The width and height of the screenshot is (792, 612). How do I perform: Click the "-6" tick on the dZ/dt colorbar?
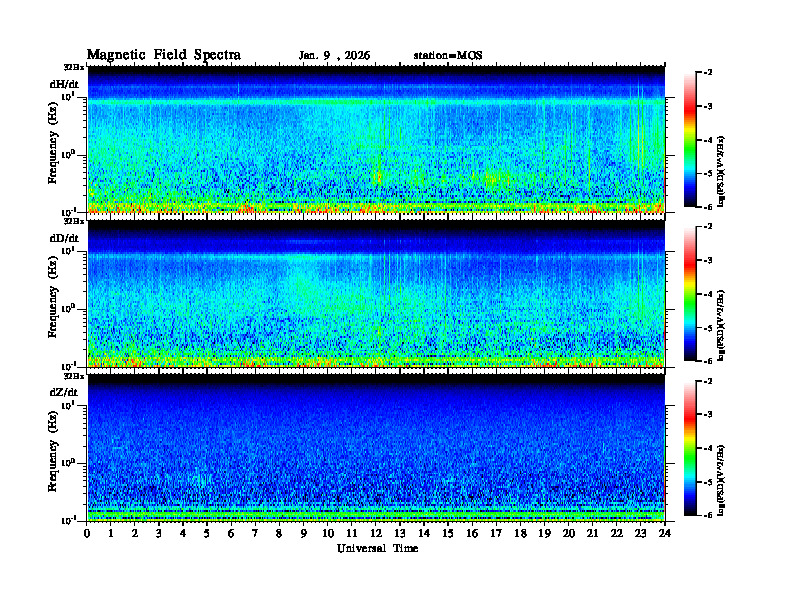(x=708, y=515)
